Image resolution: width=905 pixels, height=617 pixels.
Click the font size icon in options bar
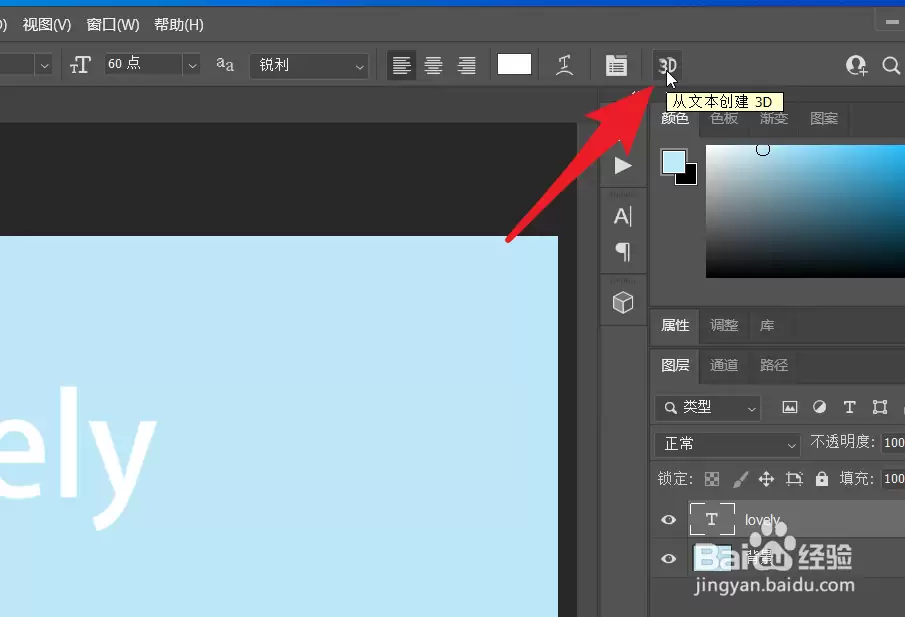coord(80,65)
